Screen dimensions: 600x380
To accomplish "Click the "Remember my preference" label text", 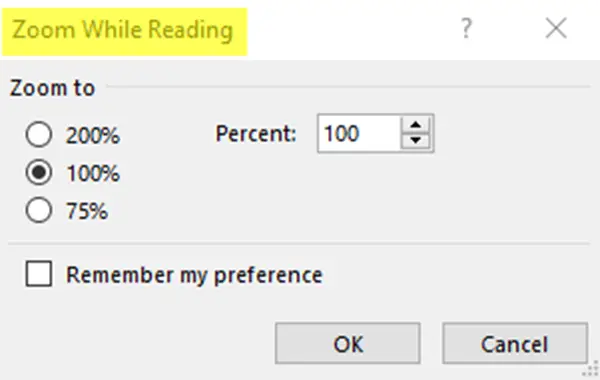I will tap(194, 275).
